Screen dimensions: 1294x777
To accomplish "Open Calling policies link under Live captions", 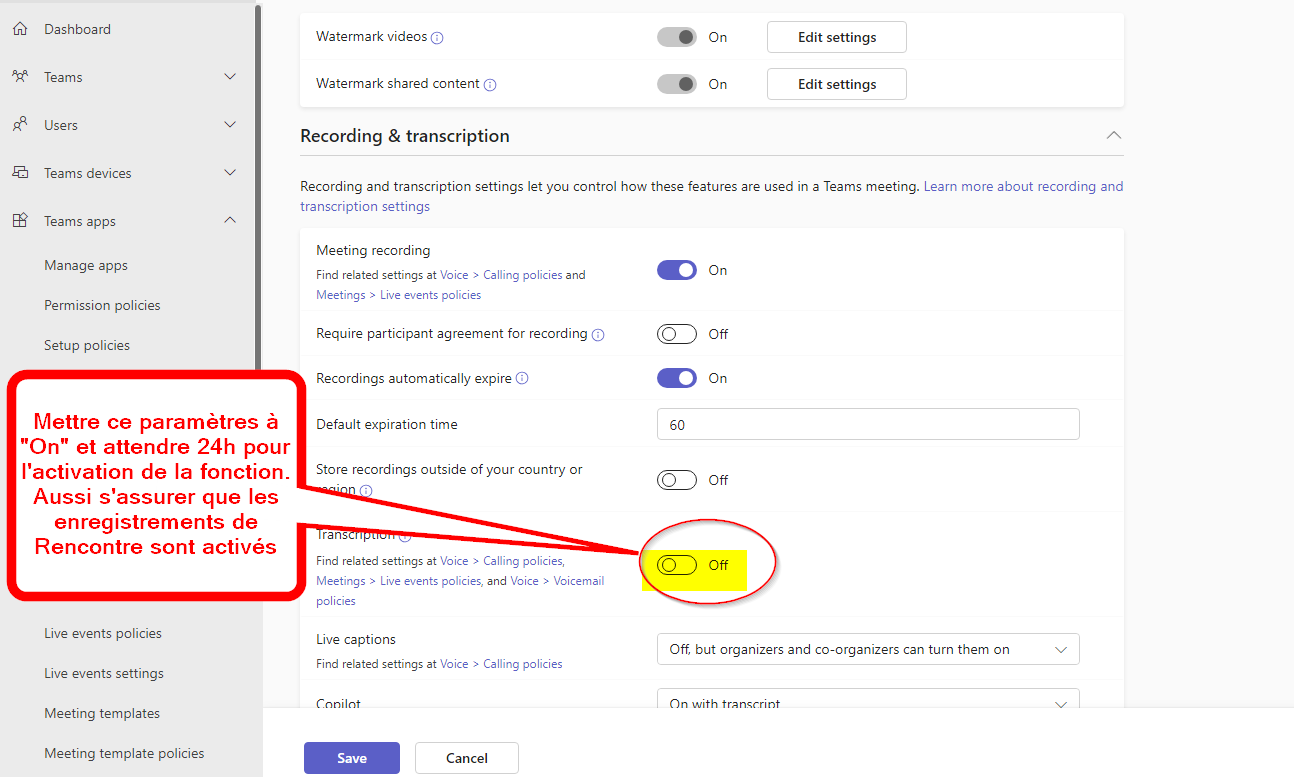I will [523, 664].
